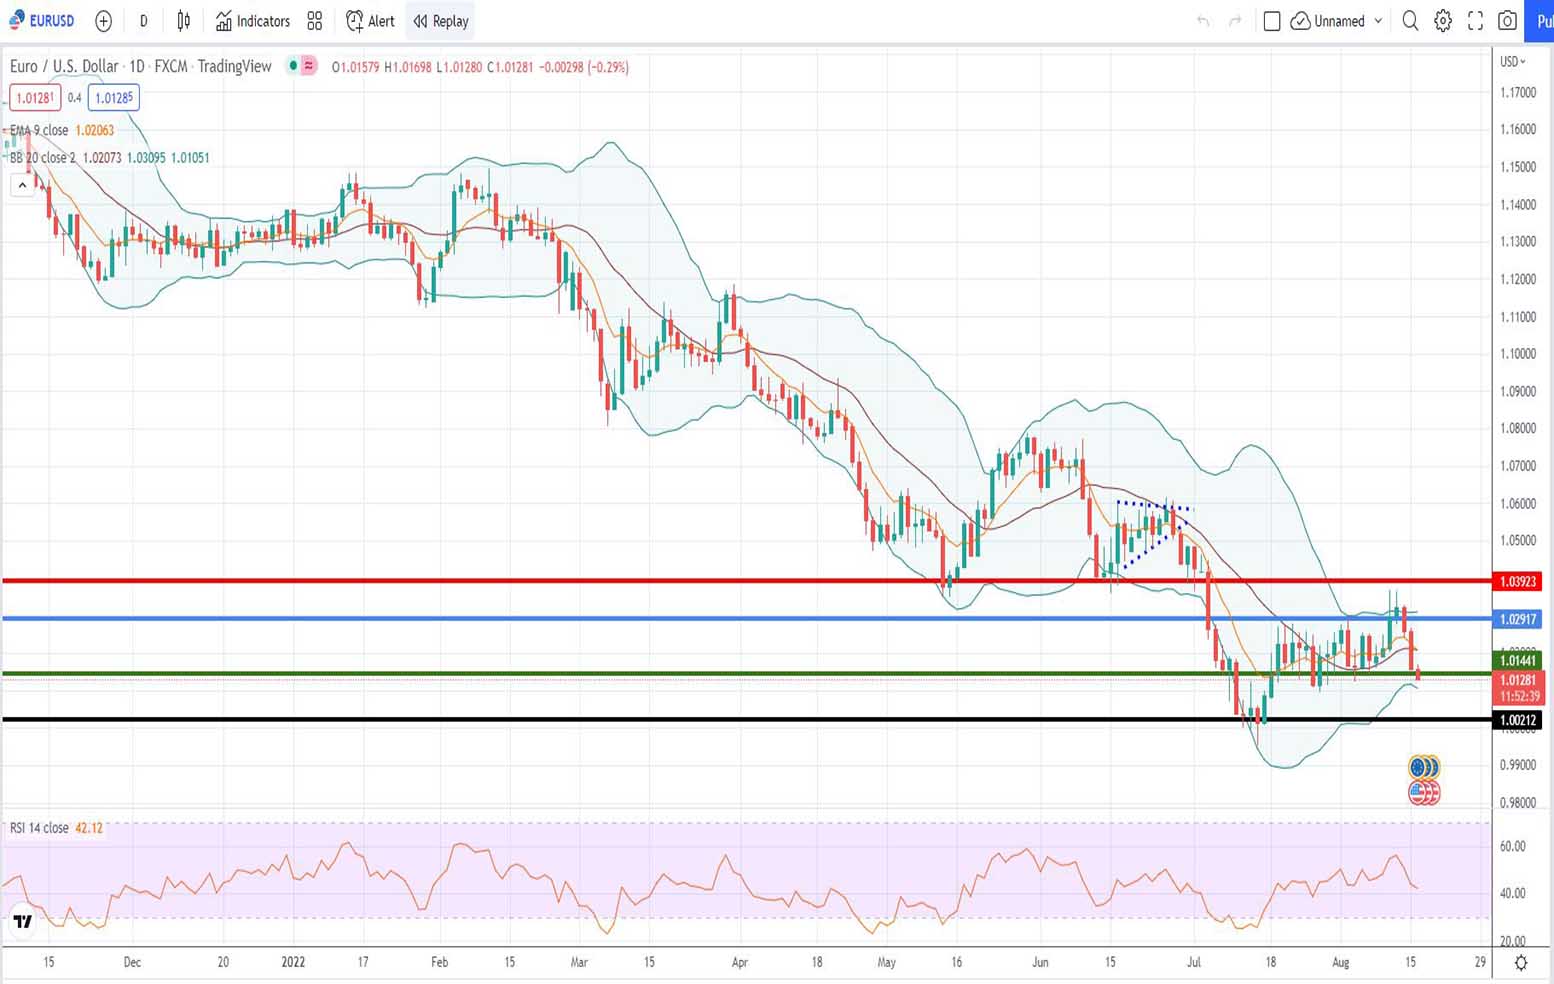Expand the USD currency dropdown
This screenshot has height=984, width=1554.
tap(1513, 62)
